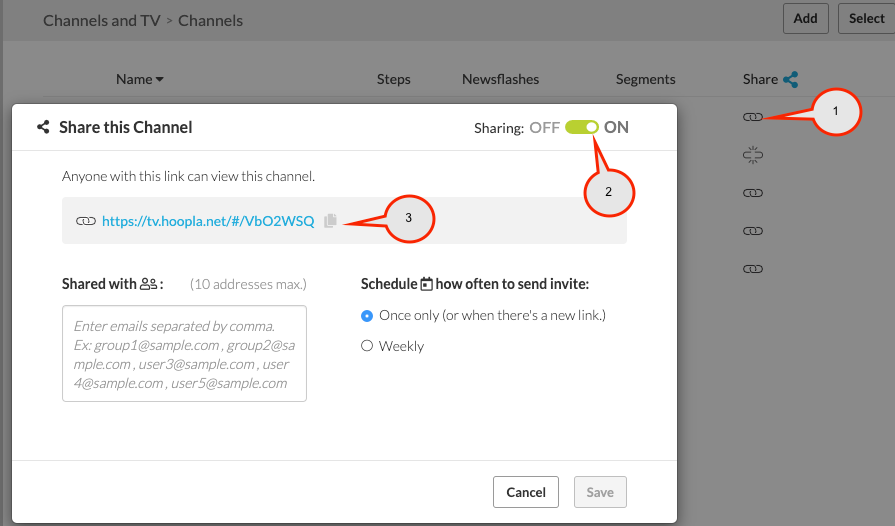Screen dimensions: 895x526
Task: Click the people icon next to Shared with
Action: click(x=148, y=284)
